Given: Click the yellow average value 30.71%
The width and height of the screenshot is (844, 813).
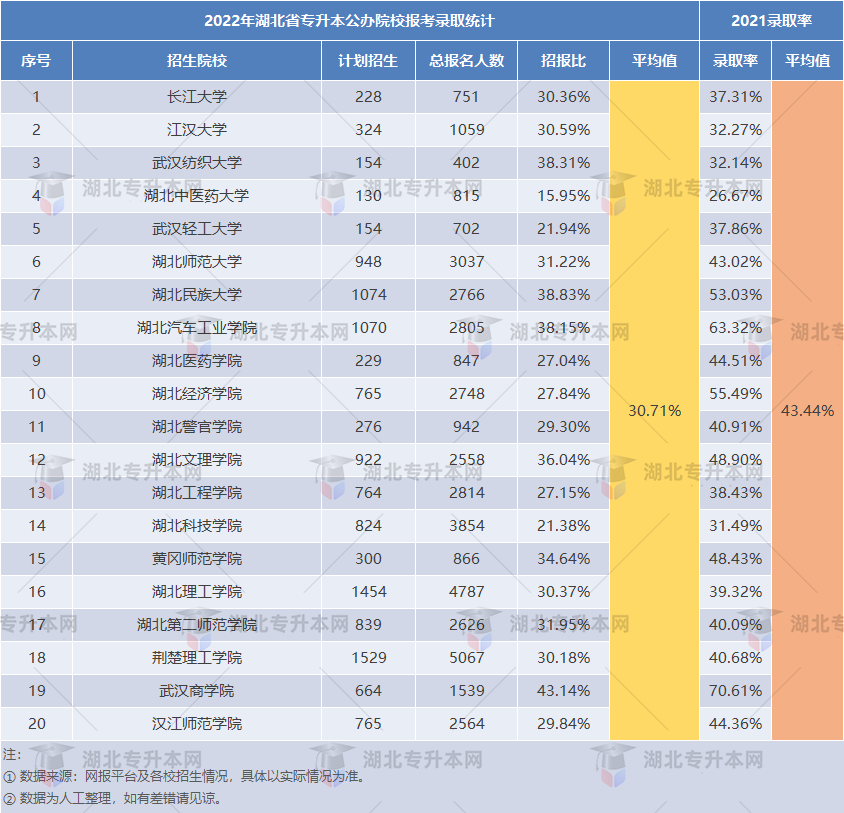Looking at the screenshot, I should coord(655,411).
